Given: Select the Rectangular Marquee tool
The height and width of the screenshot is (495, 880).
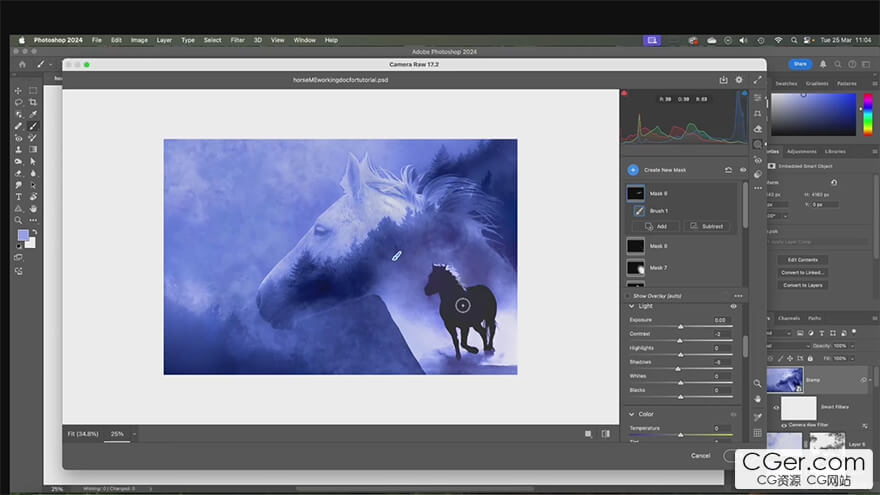Looking at the screenshot, I should coord(33,90).
